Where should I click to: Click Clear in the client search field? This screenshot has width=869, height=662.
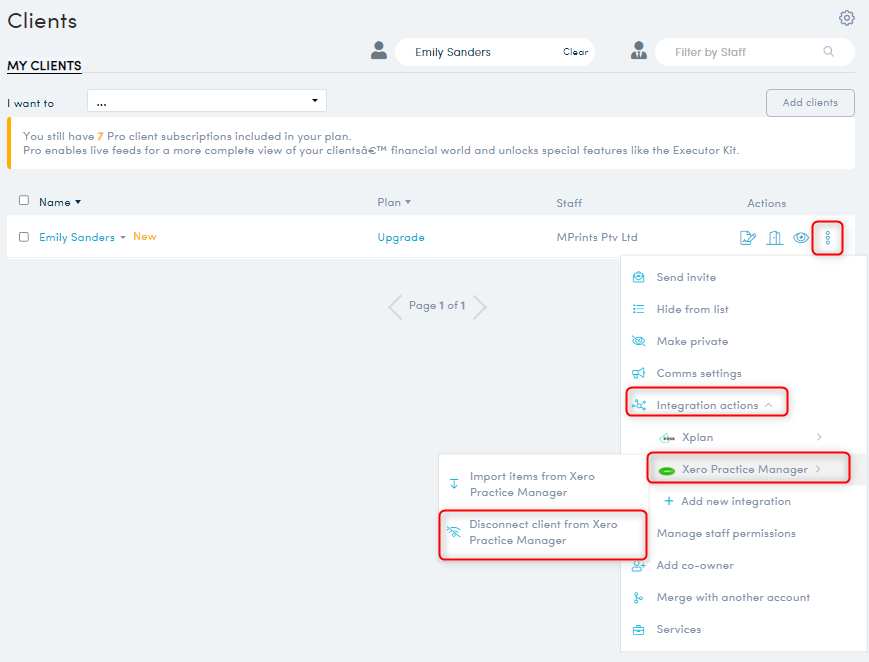point(575,51)
